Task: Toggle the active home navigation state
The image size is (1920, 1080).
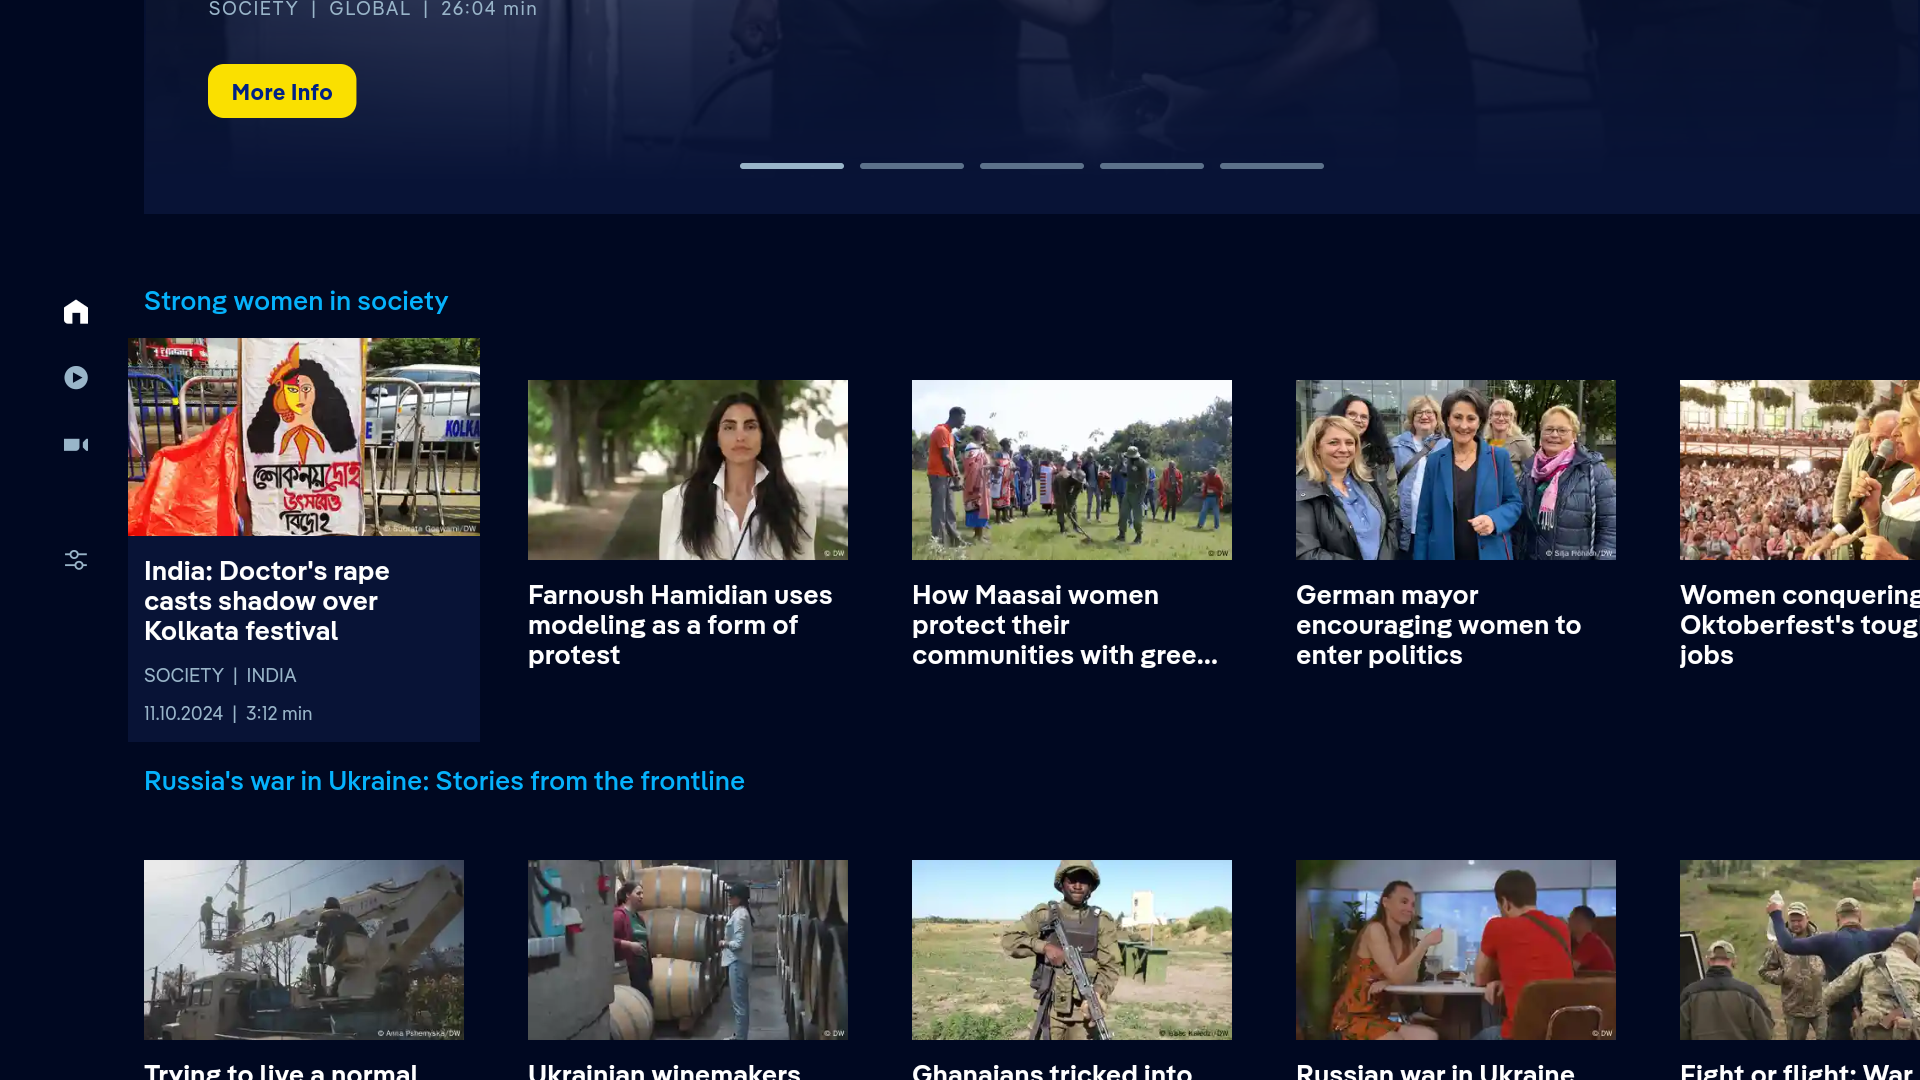Action: (x=76, y=311)
